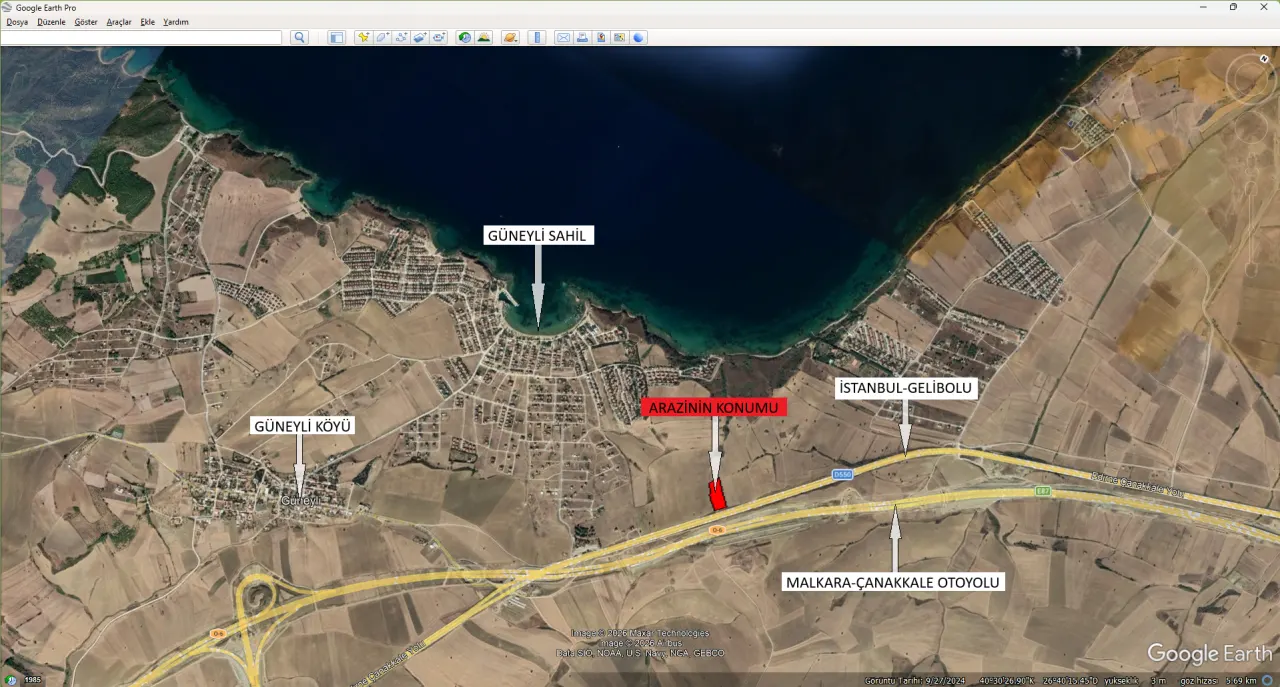1280x687 pixels.
Task: Click the Görüntü Tarihi date in status bar
Action: pos(915,680)
